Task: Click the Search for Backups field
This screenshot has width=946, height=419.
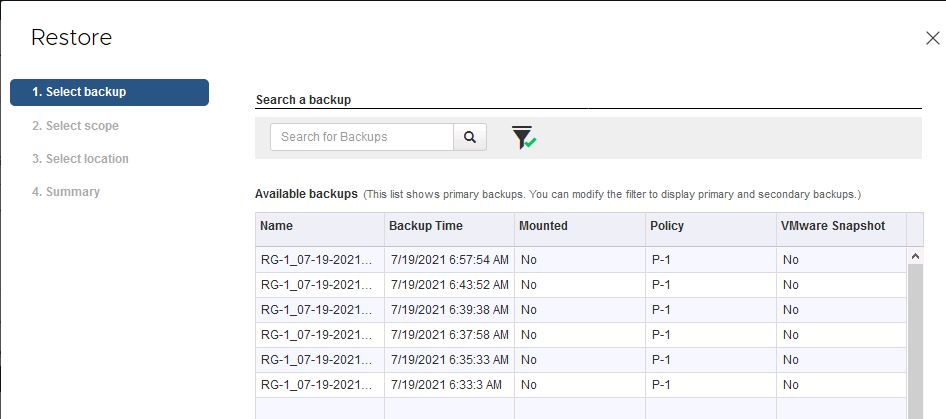Action: (362, 137)
